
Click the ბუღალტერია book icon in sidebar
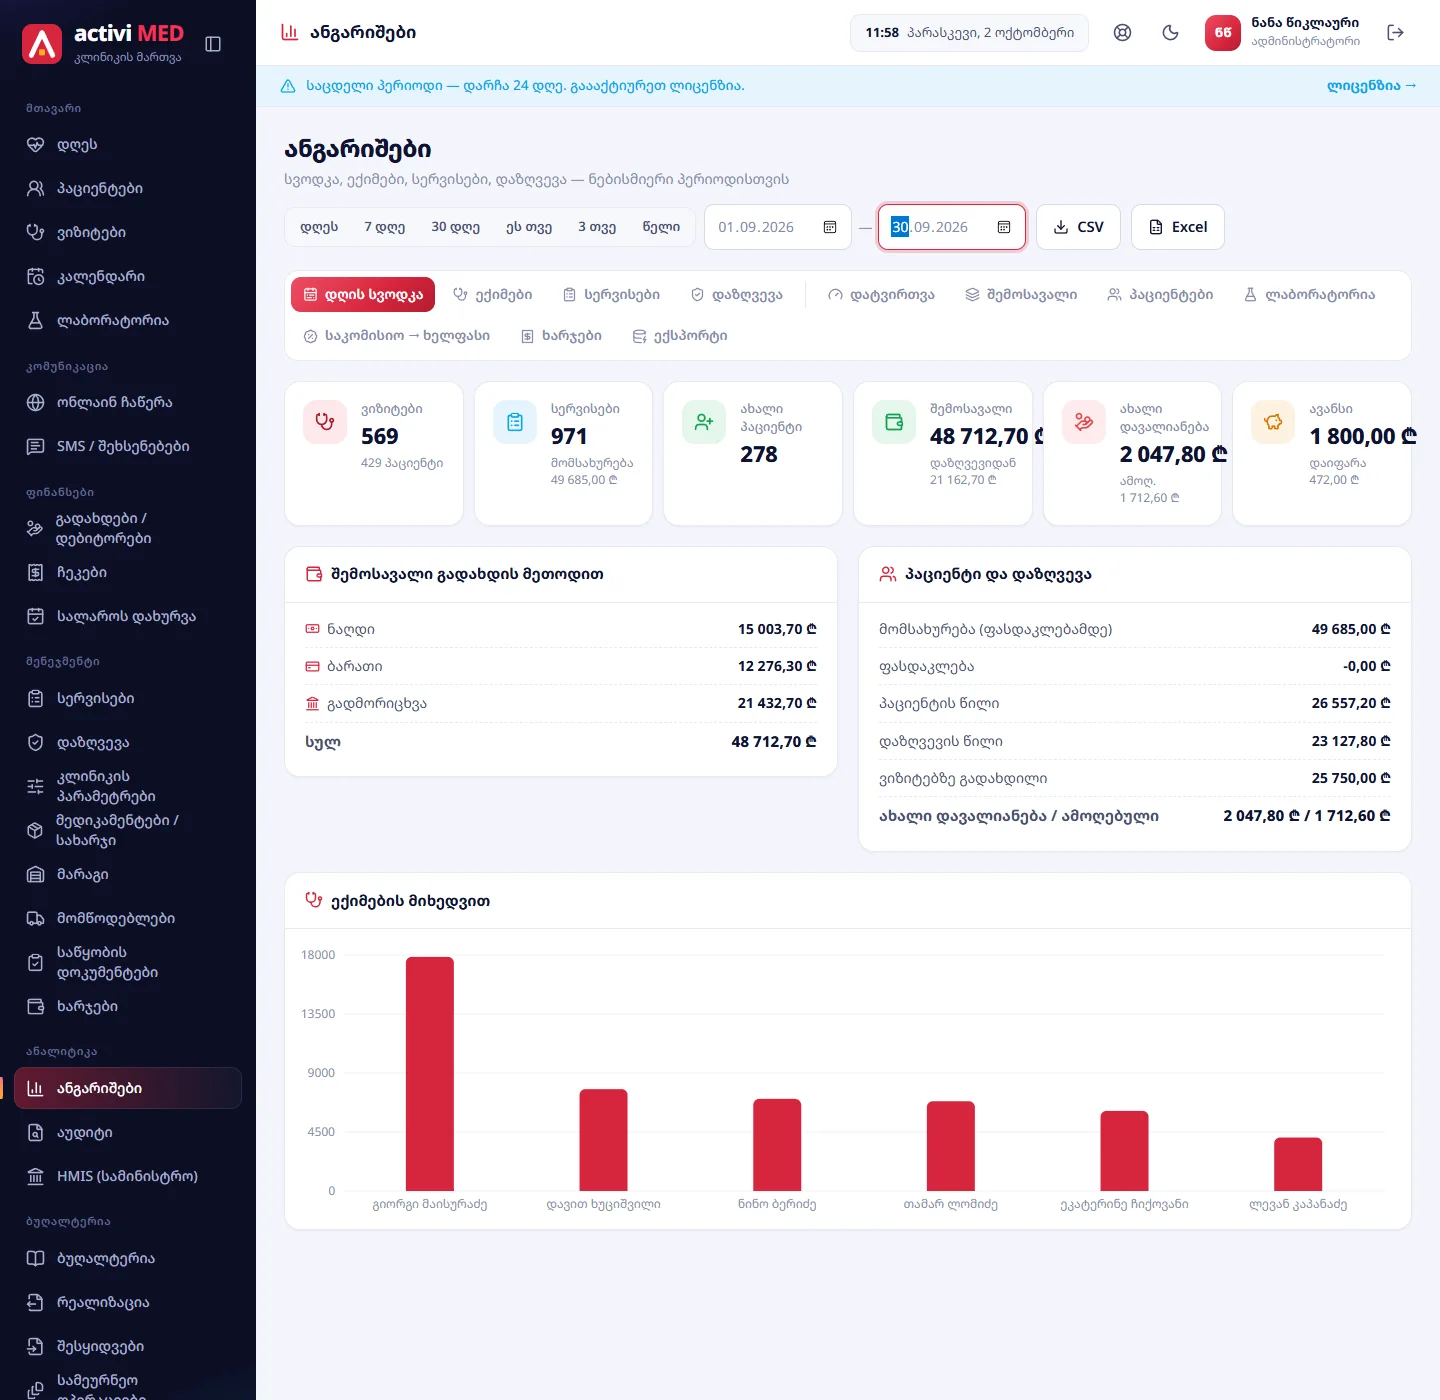tap(35, 1258)
